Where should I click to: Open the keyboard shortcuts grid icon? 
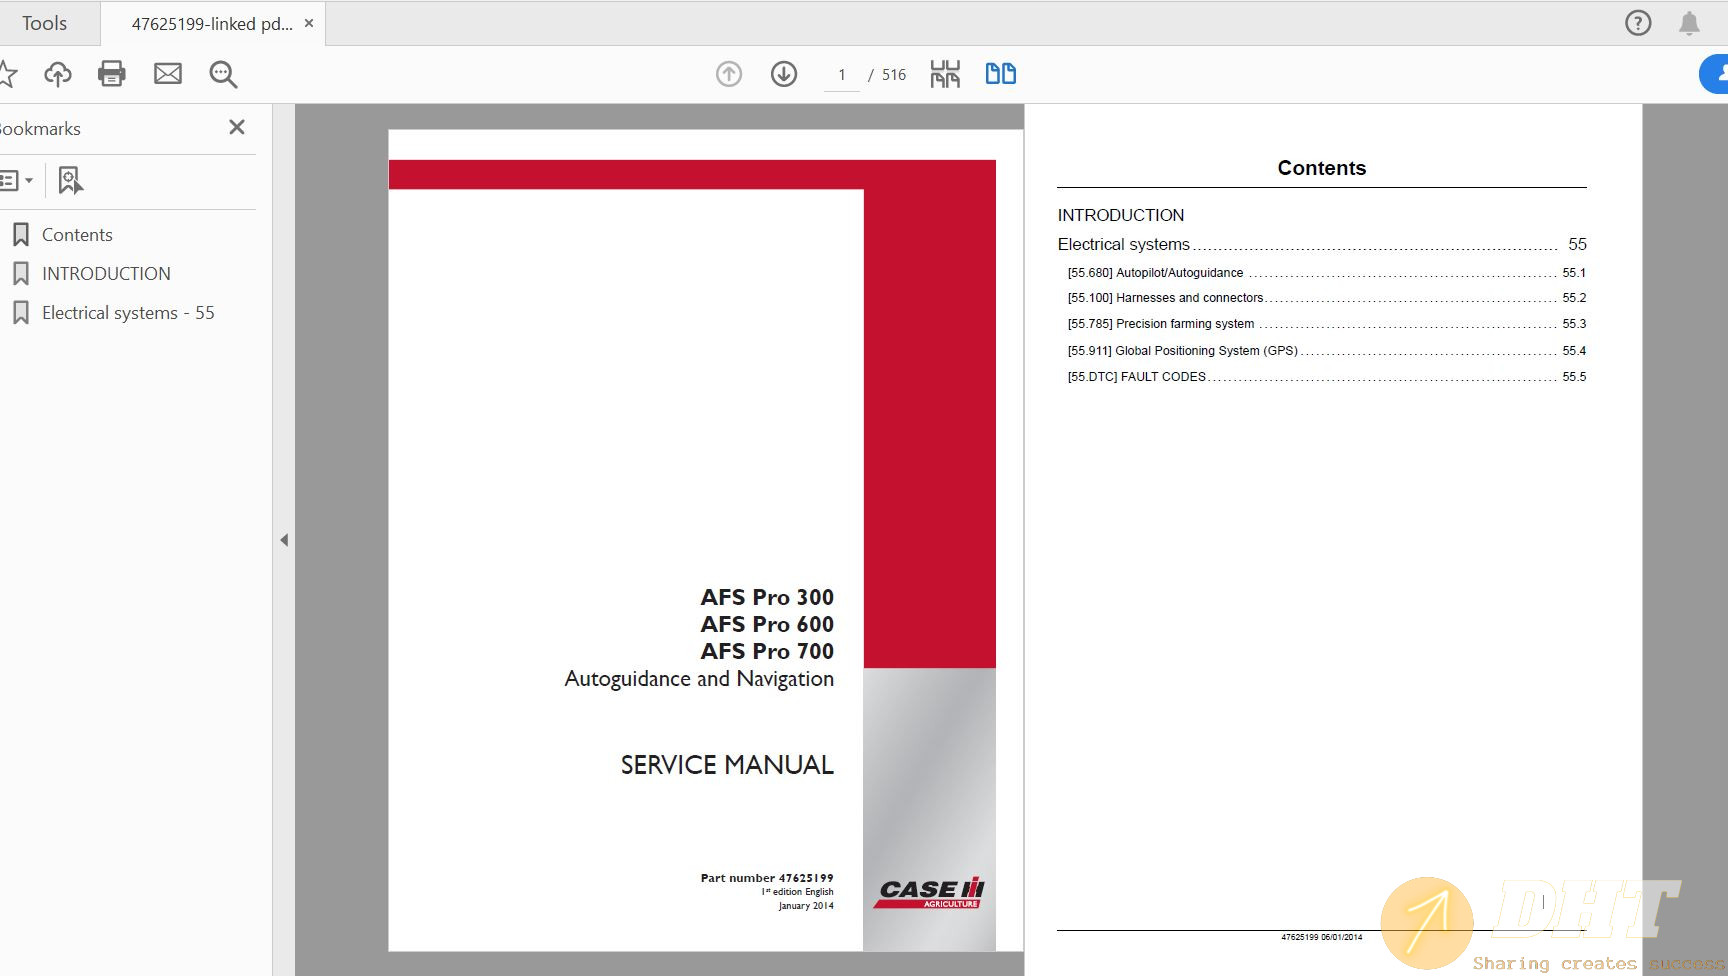[x=943, y=74]
